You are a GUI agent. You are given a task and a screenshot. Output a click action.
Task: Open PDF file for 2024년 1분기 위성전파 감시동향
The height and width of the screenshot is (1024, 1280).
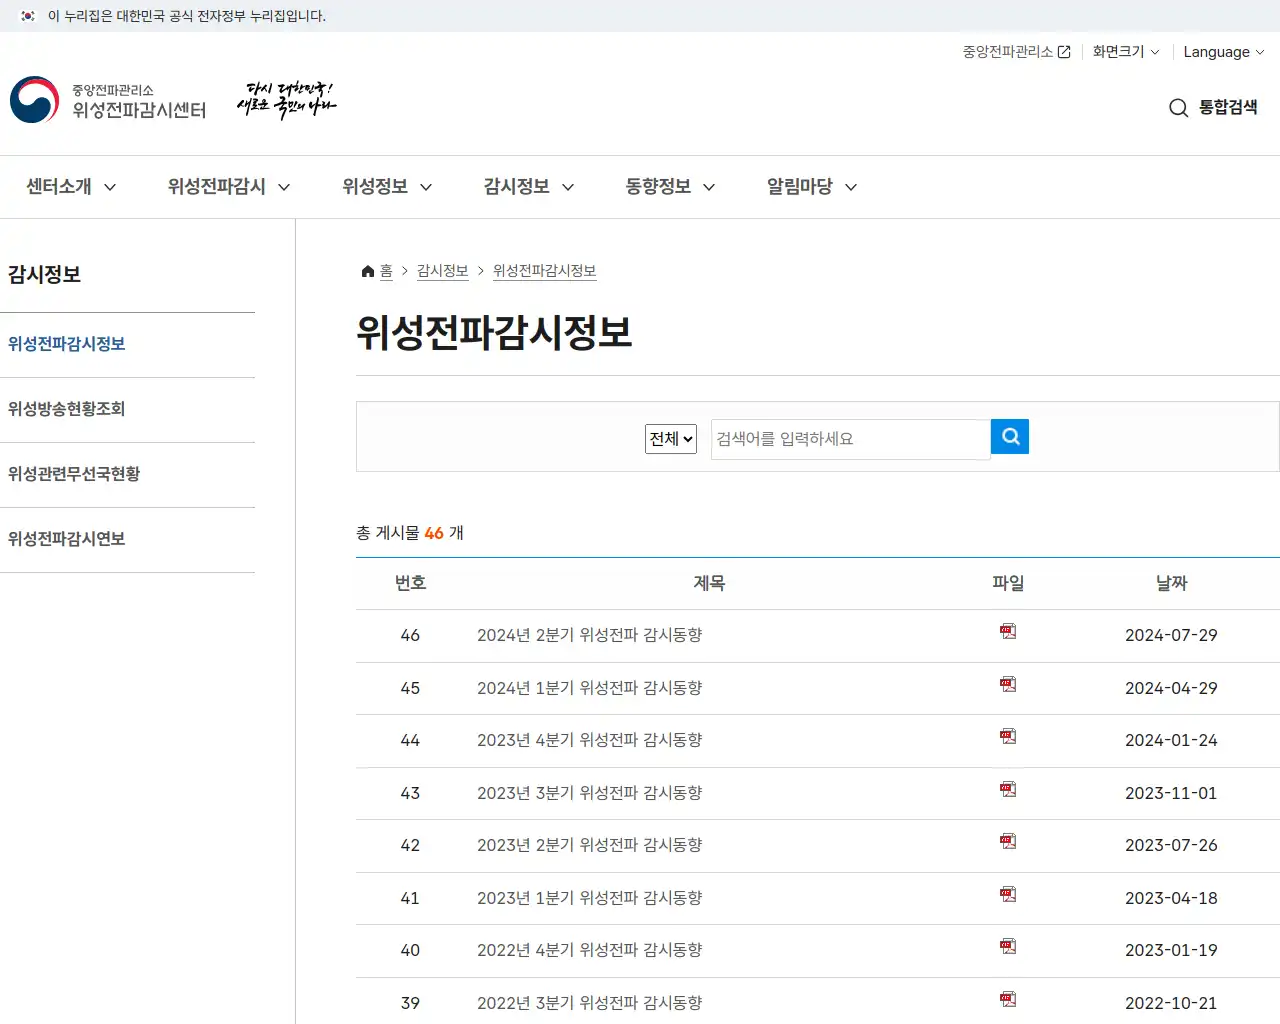click(1008, 684)
